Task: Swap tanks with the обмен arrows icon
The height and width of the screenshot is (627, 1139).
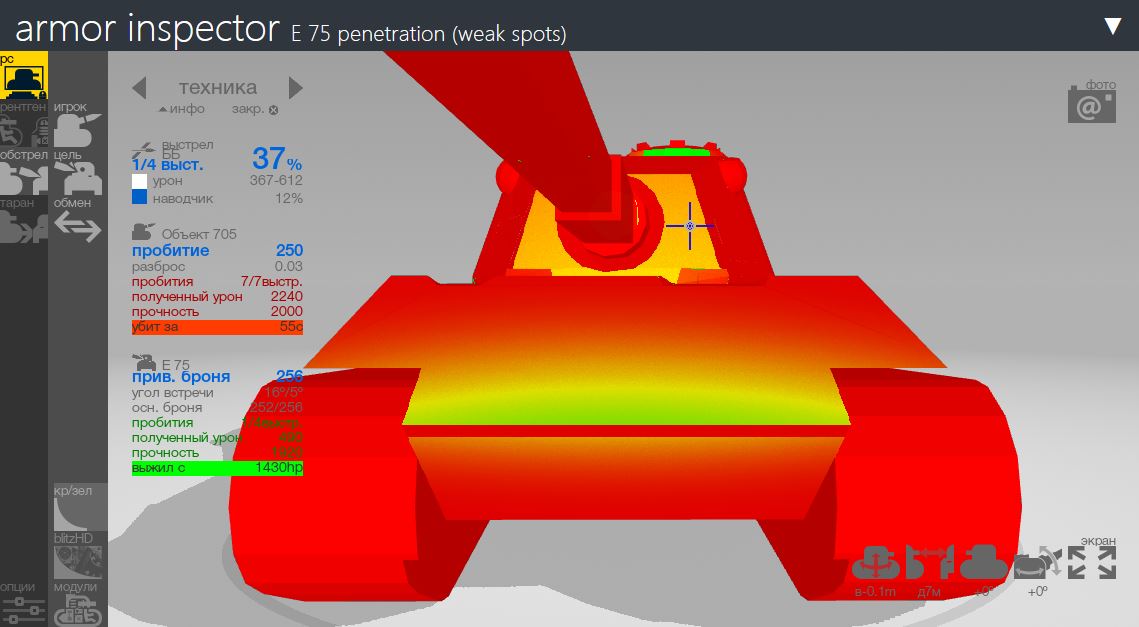Action: [x=78, y=227]
